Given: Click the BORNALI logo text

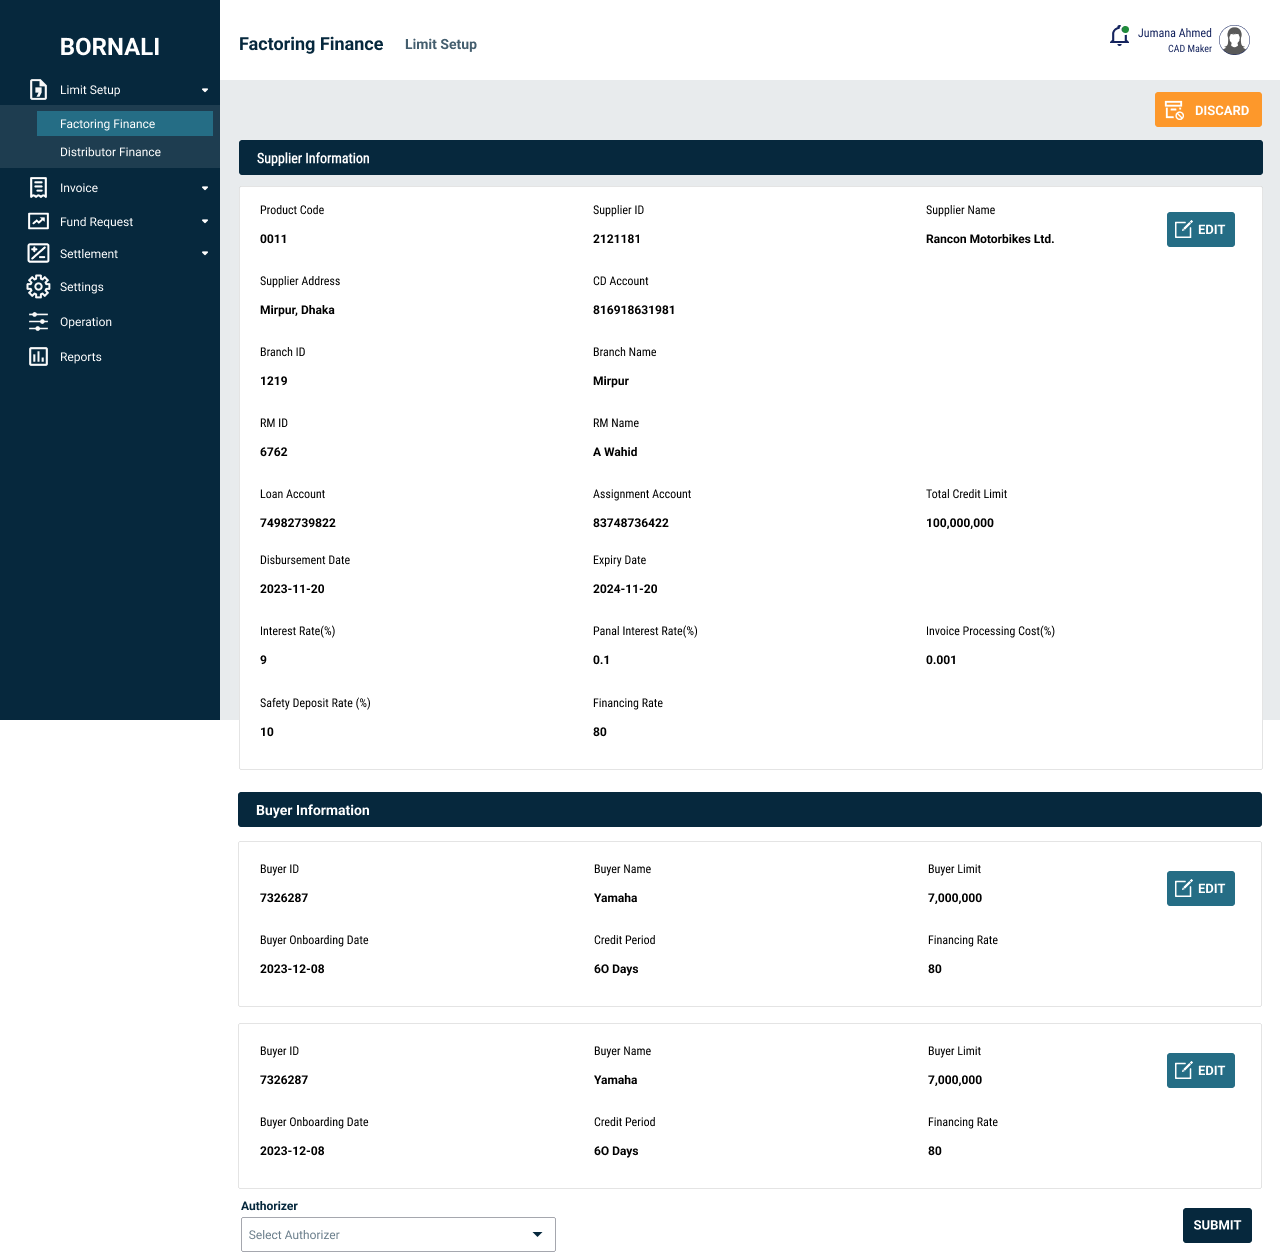Looking at the screenshot, I should tap(110, 47).
